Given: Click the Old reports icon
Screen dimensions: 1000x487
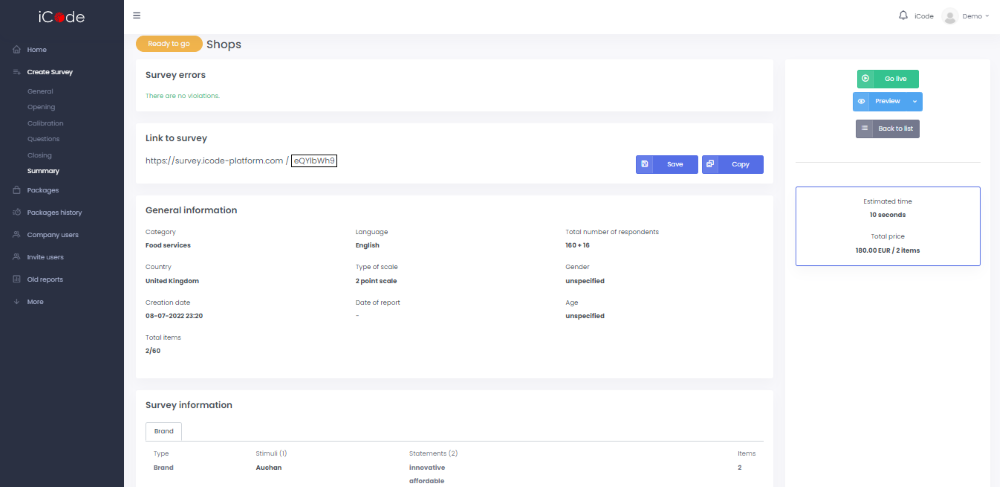Looking at the screenshot, I should click(x=16, y=279).
